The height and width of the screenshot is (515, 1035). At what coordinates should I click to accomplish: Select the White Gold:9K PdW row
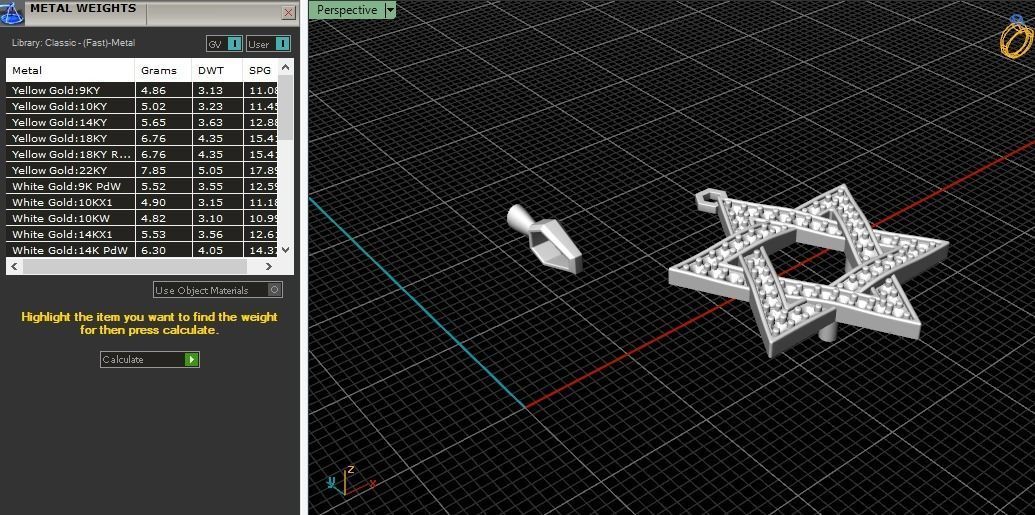pyautogui.click(x=143, y=186)
